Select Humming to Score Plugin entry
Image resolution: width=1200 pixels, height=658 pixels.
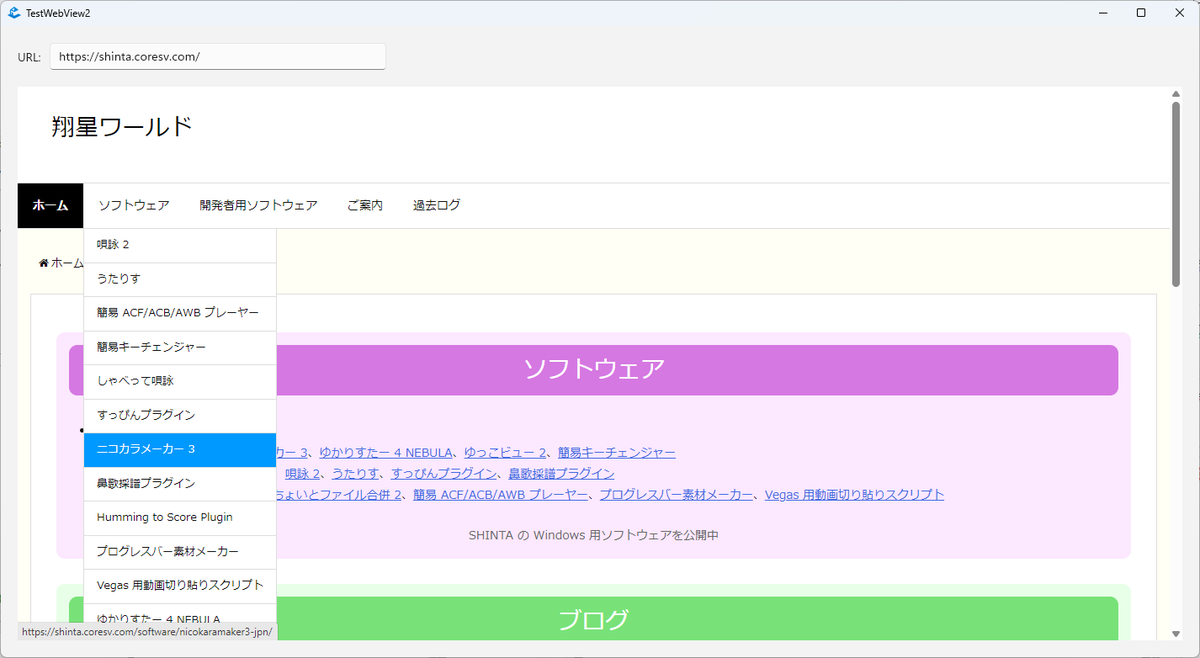coord(180,517)
